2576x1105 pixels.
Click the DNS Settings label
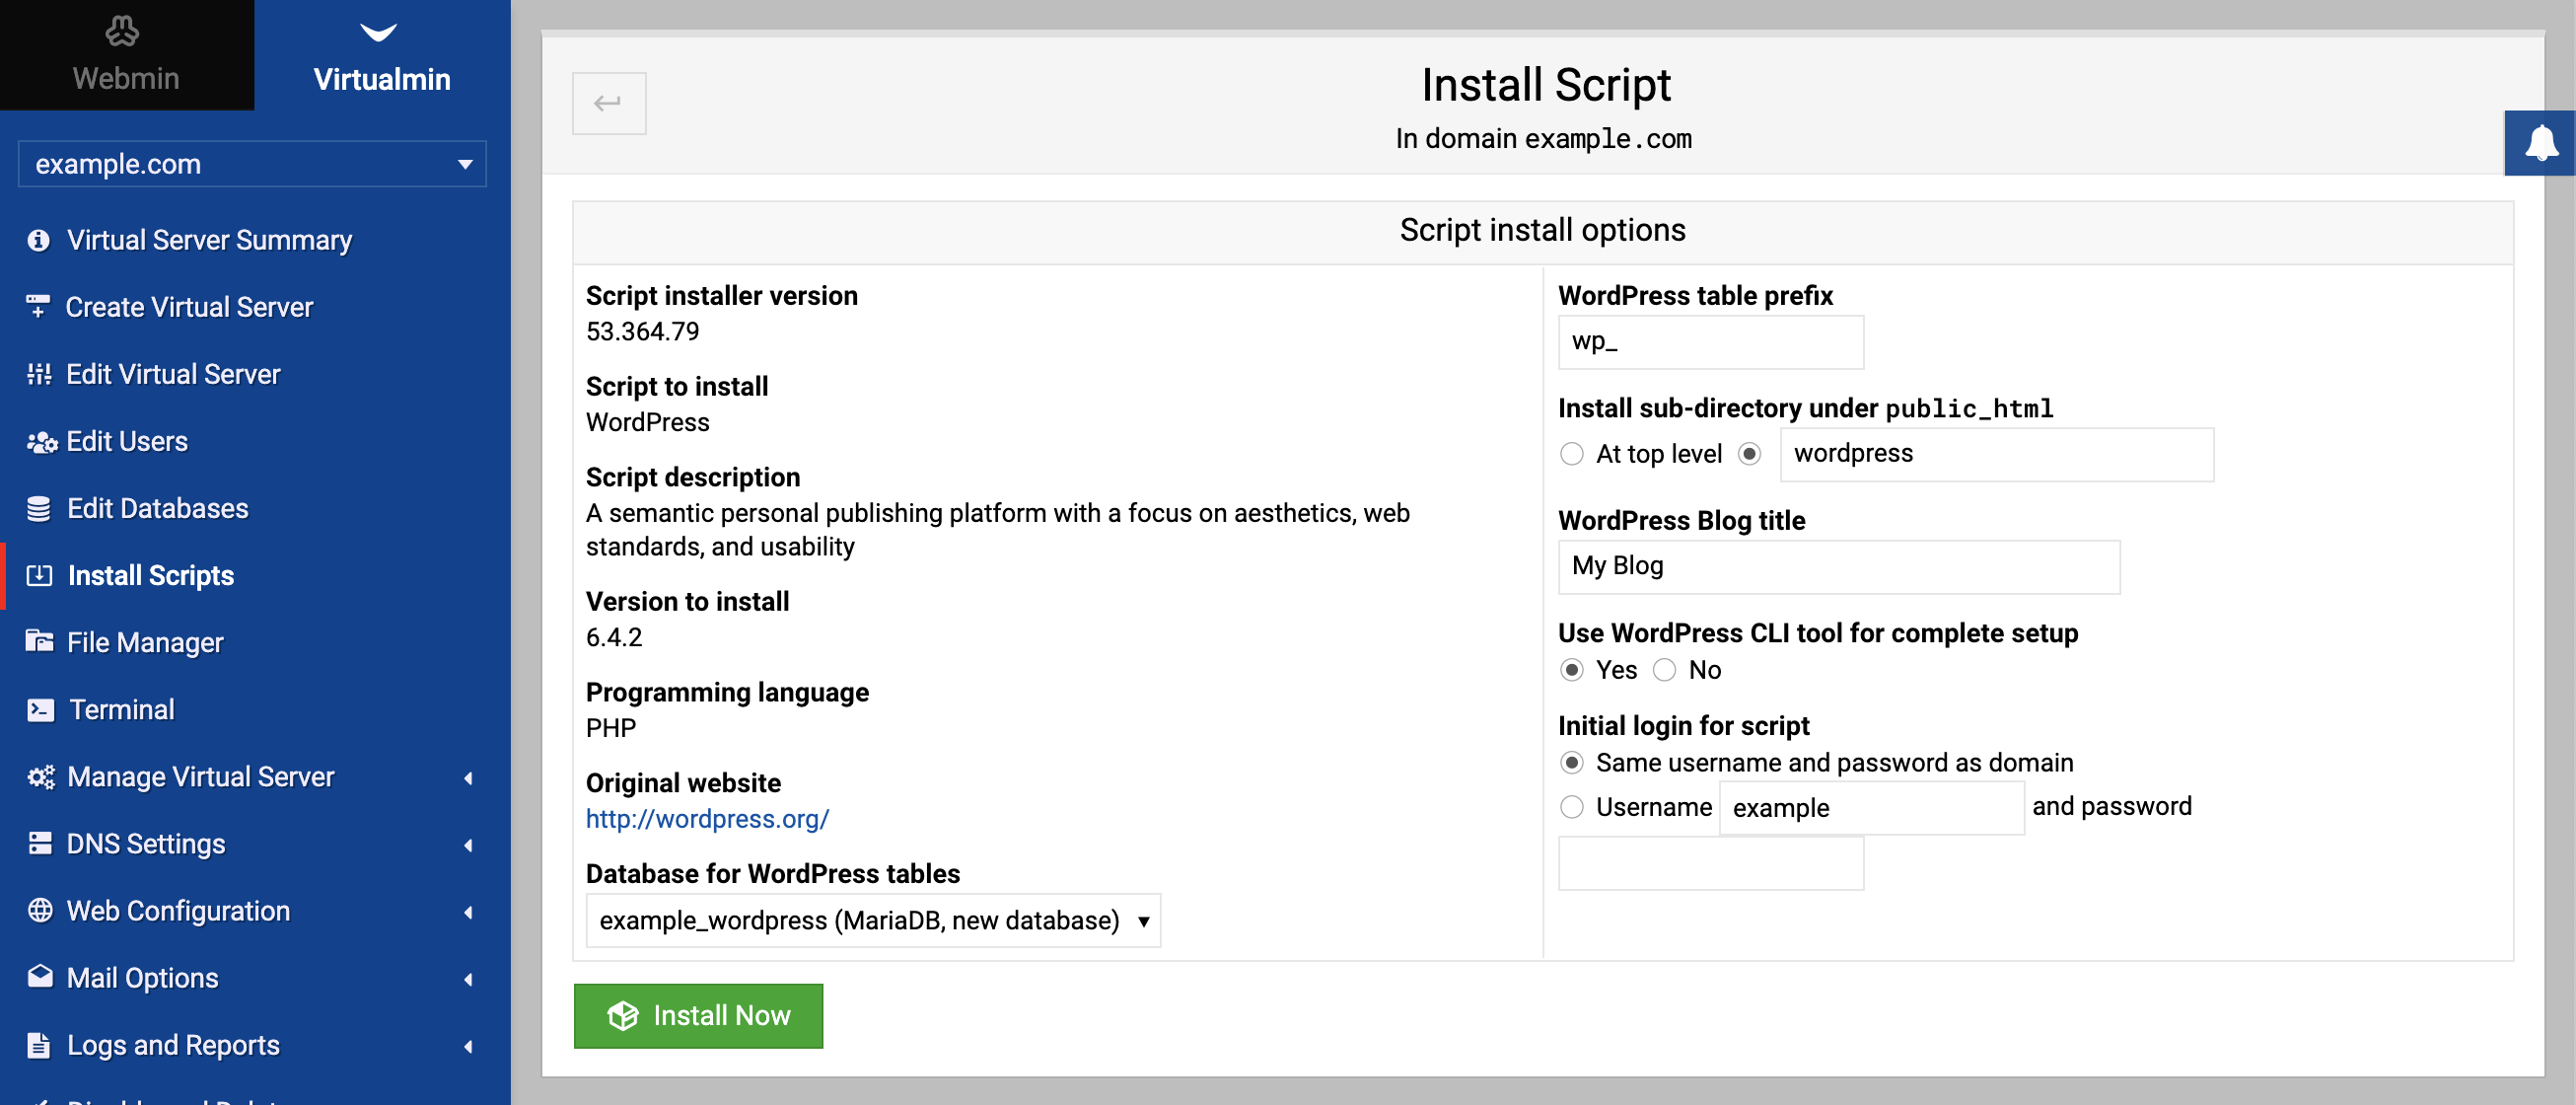[x=146, y=843]
